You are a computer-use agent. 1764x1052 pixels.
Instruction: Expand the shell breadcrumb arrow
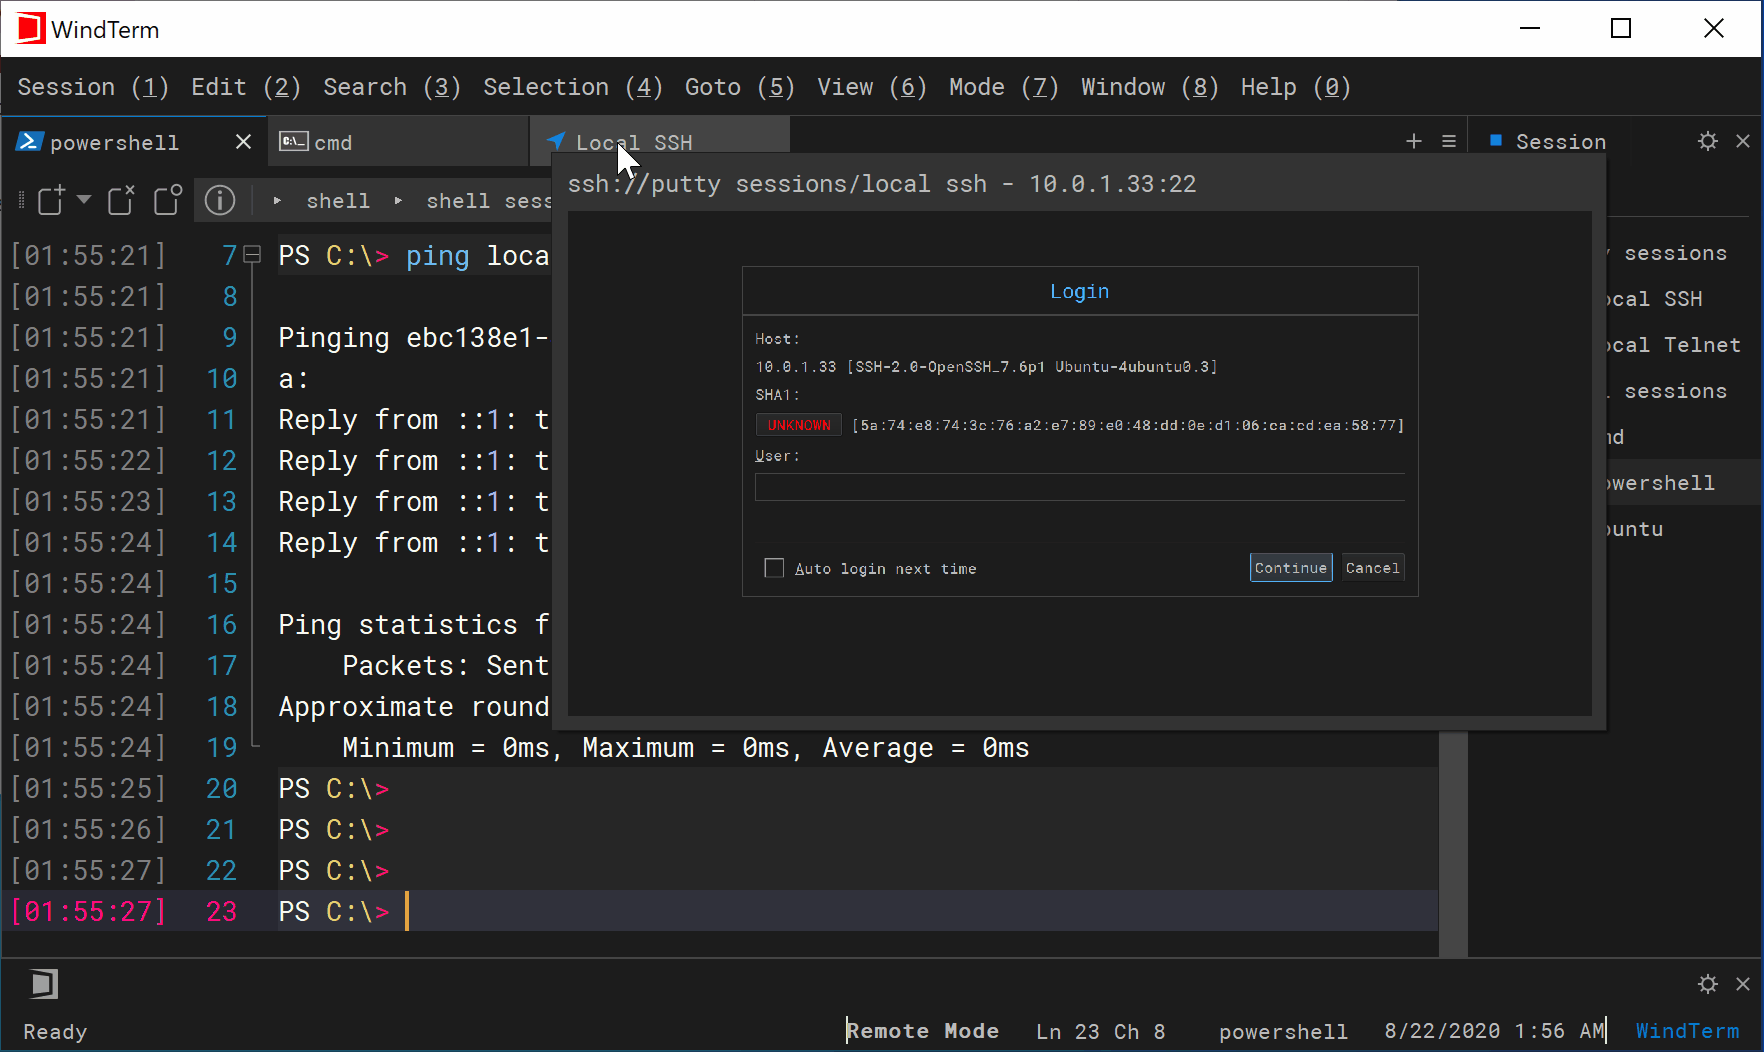pyautogui.click(x=277, y=201)
